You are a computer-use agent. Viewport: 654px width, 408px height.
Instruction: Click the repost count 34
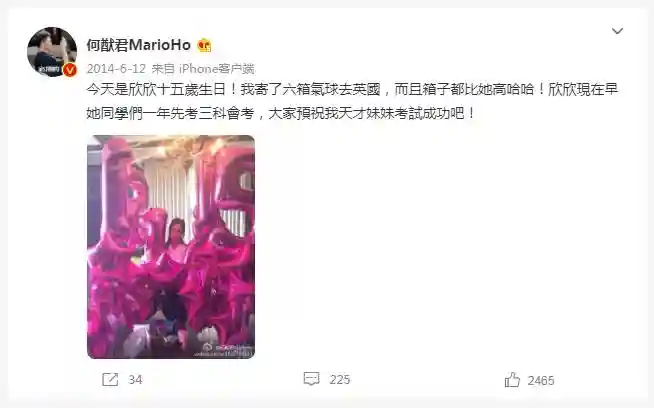135,380
